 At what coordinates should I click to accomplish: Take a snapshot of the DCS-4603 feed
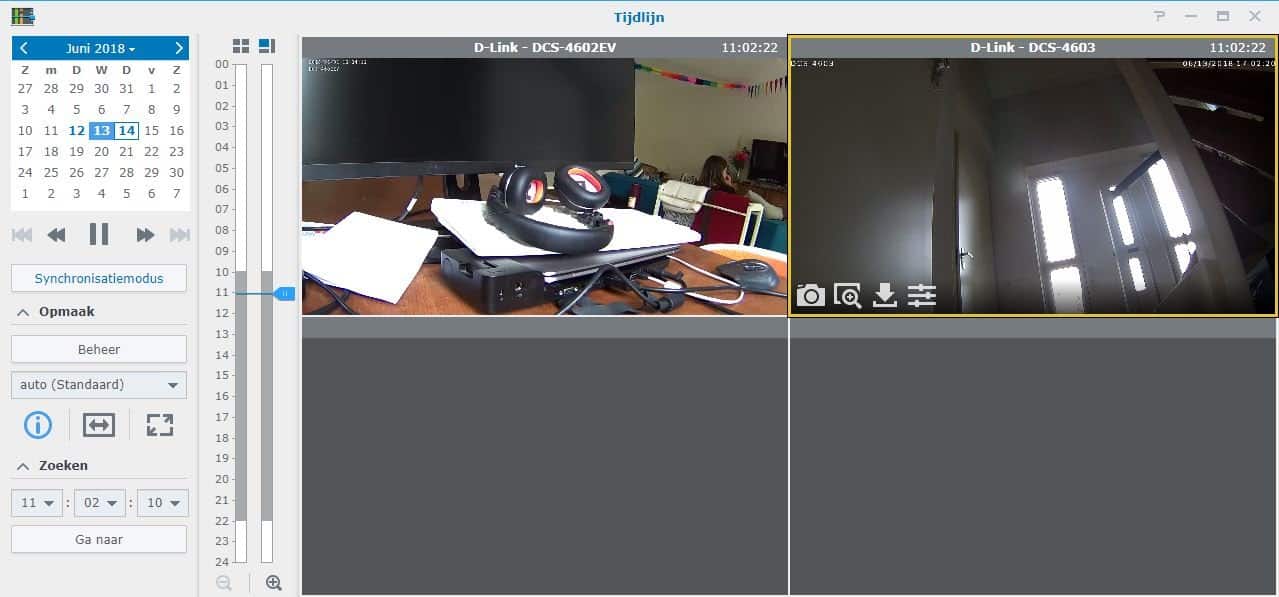pos(811,295)
